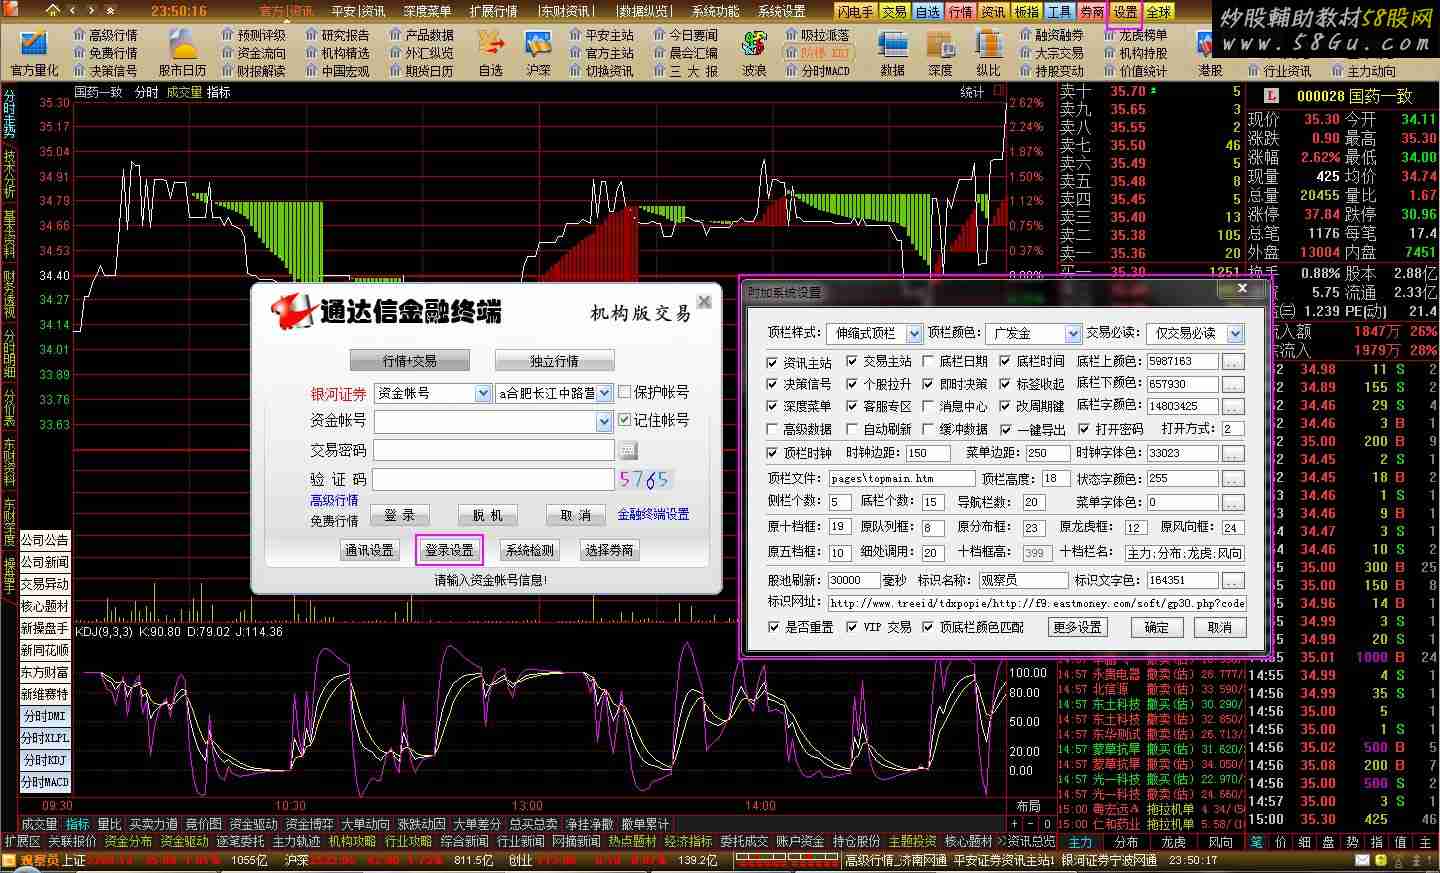Click the 闪电手 tab in top bar

pyautogui.click(x=855, y=11)
